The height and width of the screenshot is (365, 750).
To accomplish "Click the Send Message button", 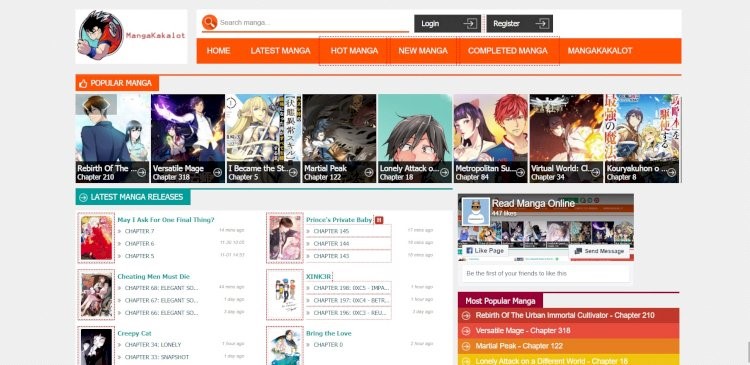I will coord(599,251).
